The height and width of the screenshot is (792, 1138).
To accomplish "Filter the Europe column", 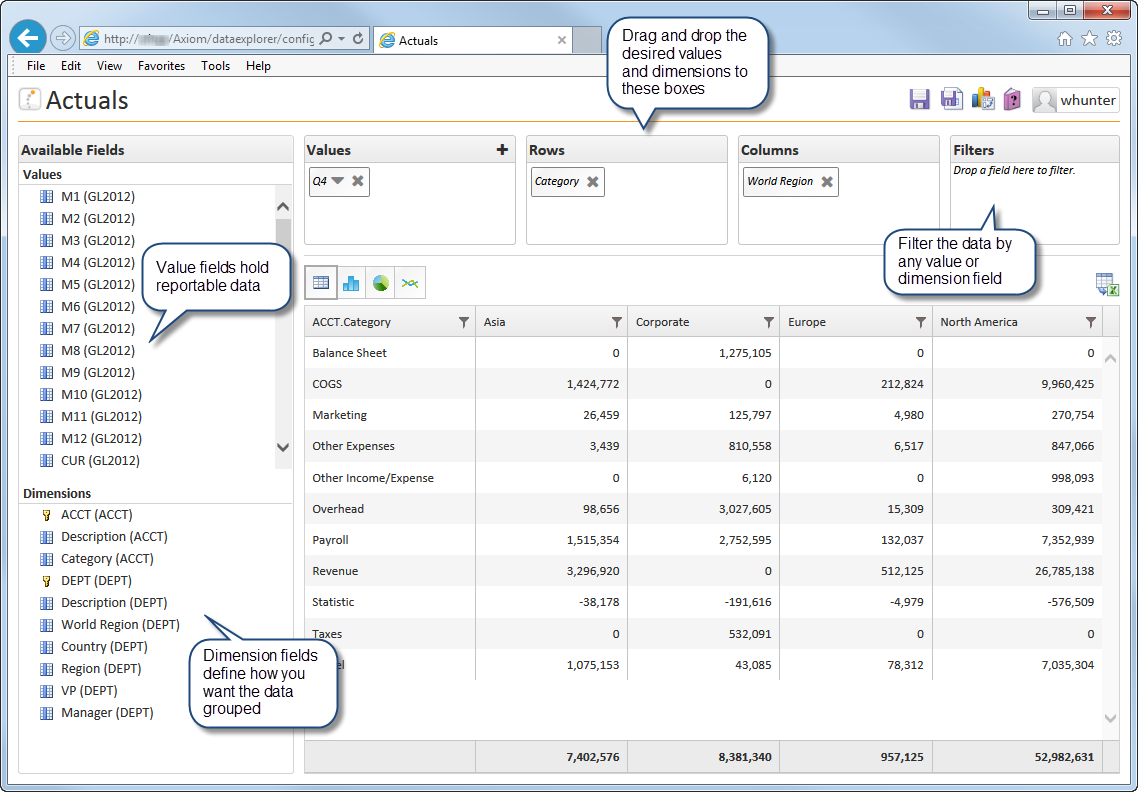I will point(920,322).
